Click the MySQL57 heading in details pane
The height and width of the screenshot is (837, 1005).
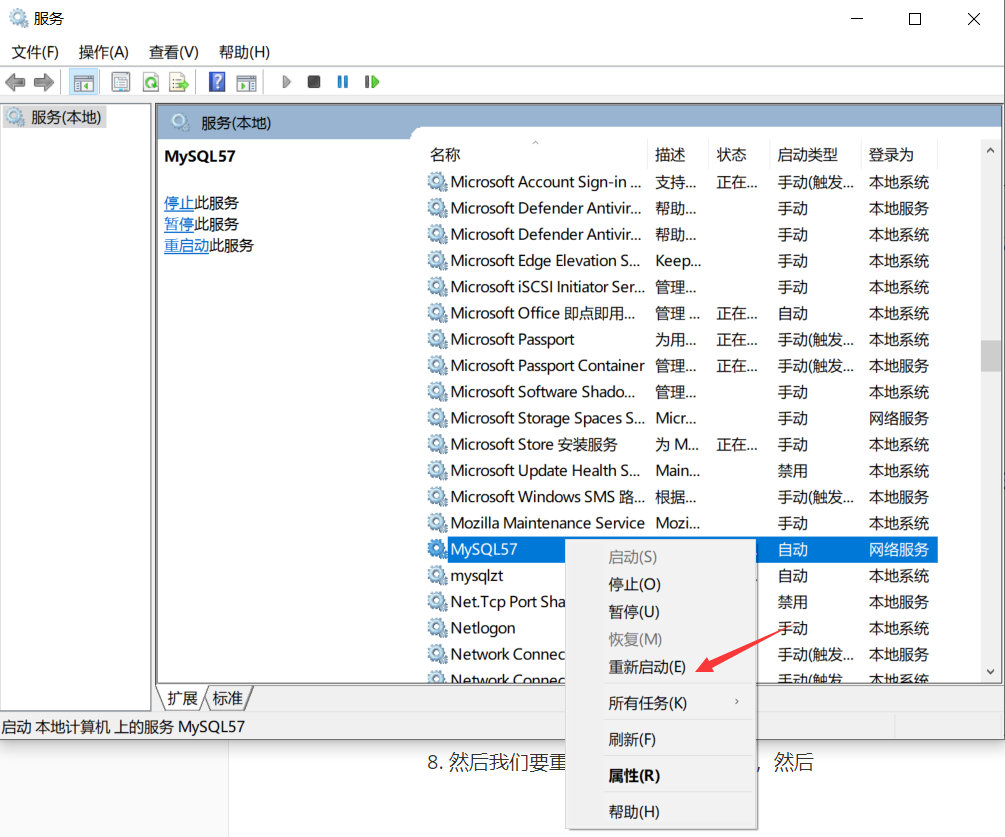(200, 156)
